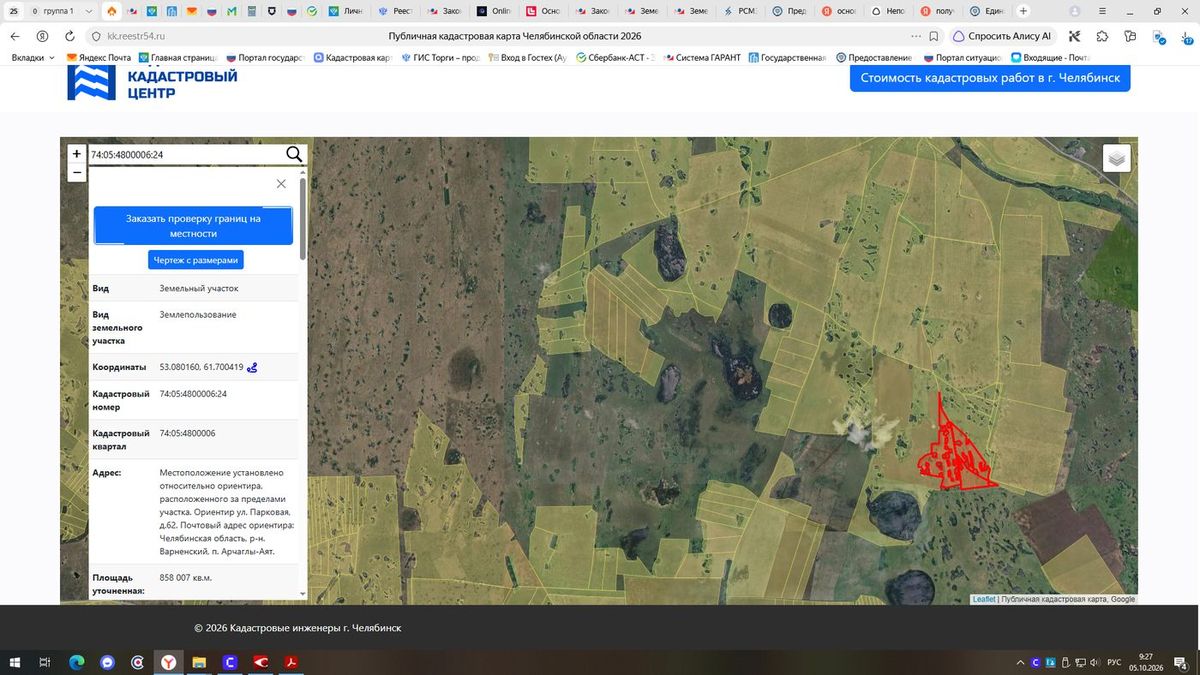This screenshot has height=675, width=1200.
Task: Open the Windows notification center
Action: pos(1182,662)
